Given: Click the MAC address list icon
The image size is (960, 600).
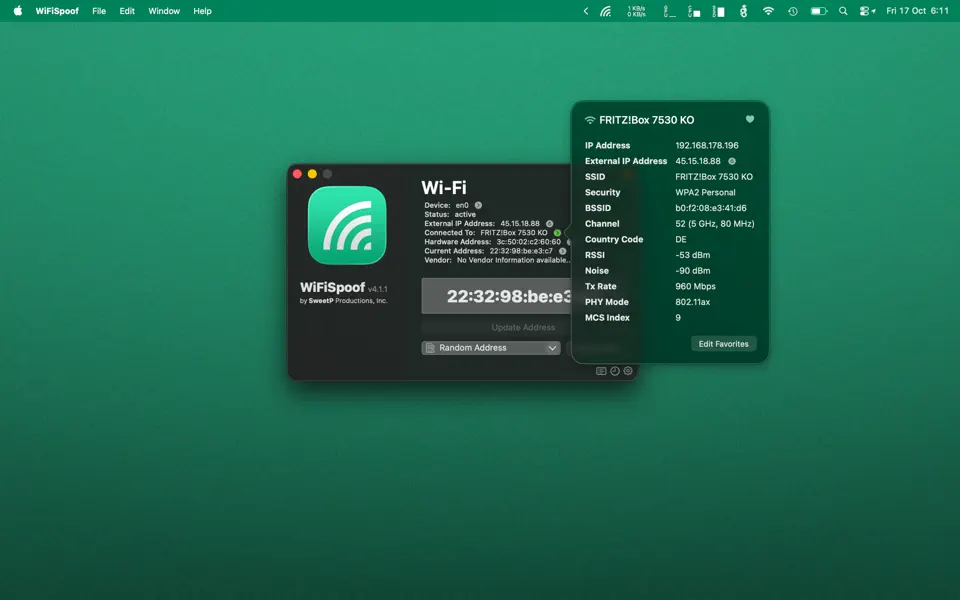Looking at the screenshot, I should 601,370.
